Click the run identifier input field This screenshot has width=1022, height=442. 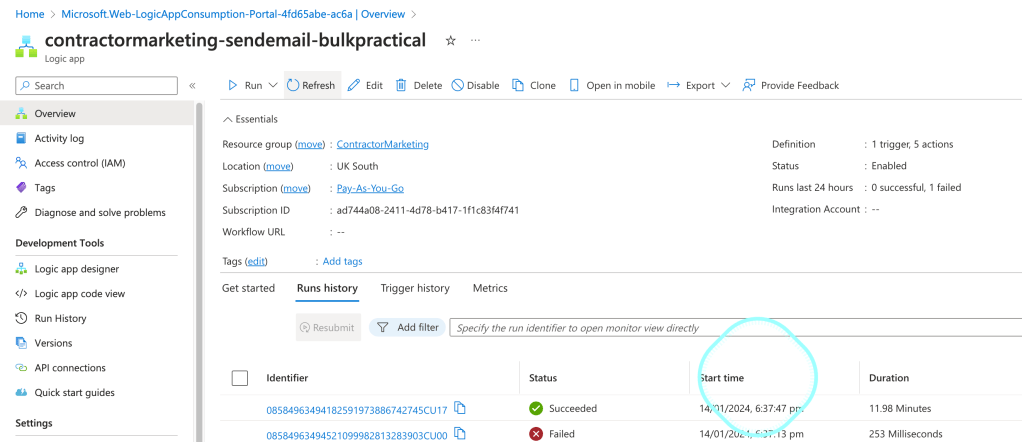click(x=736, y=327)
